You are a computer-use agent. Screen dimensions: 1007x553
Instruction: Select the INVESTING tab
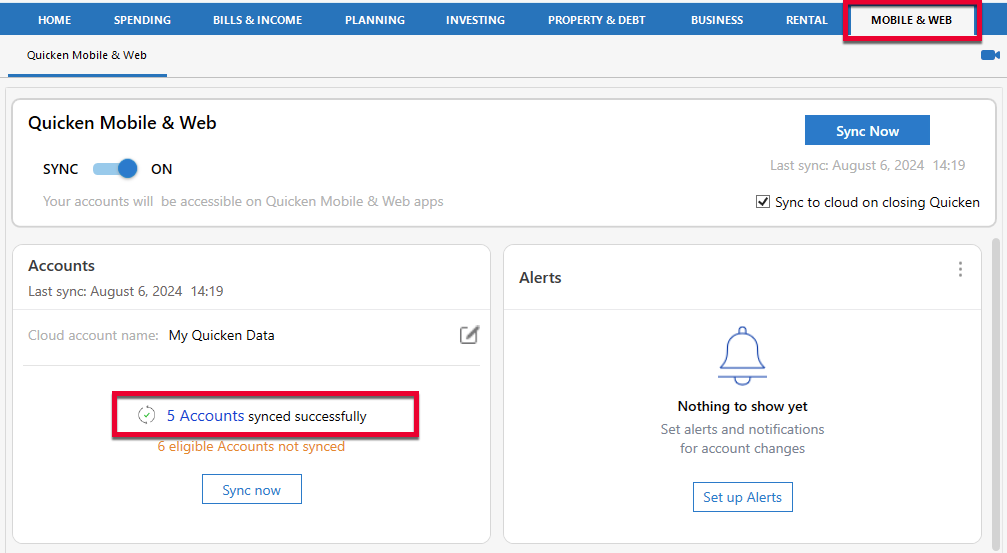pos(475,20)
